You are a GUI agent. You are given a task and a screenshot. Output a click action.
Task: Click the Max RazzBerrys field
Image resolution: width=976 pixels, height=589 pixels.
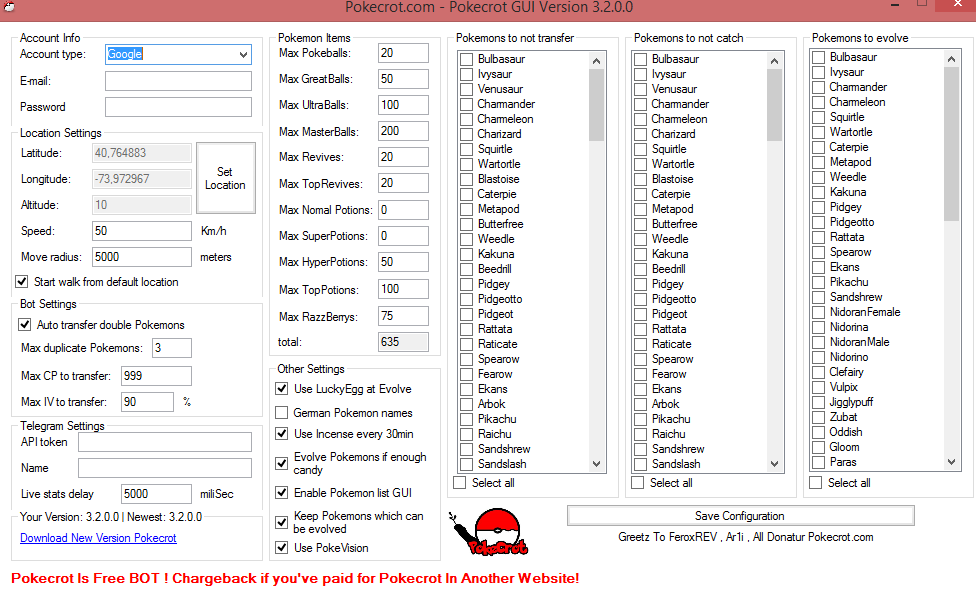coord(403,316)
